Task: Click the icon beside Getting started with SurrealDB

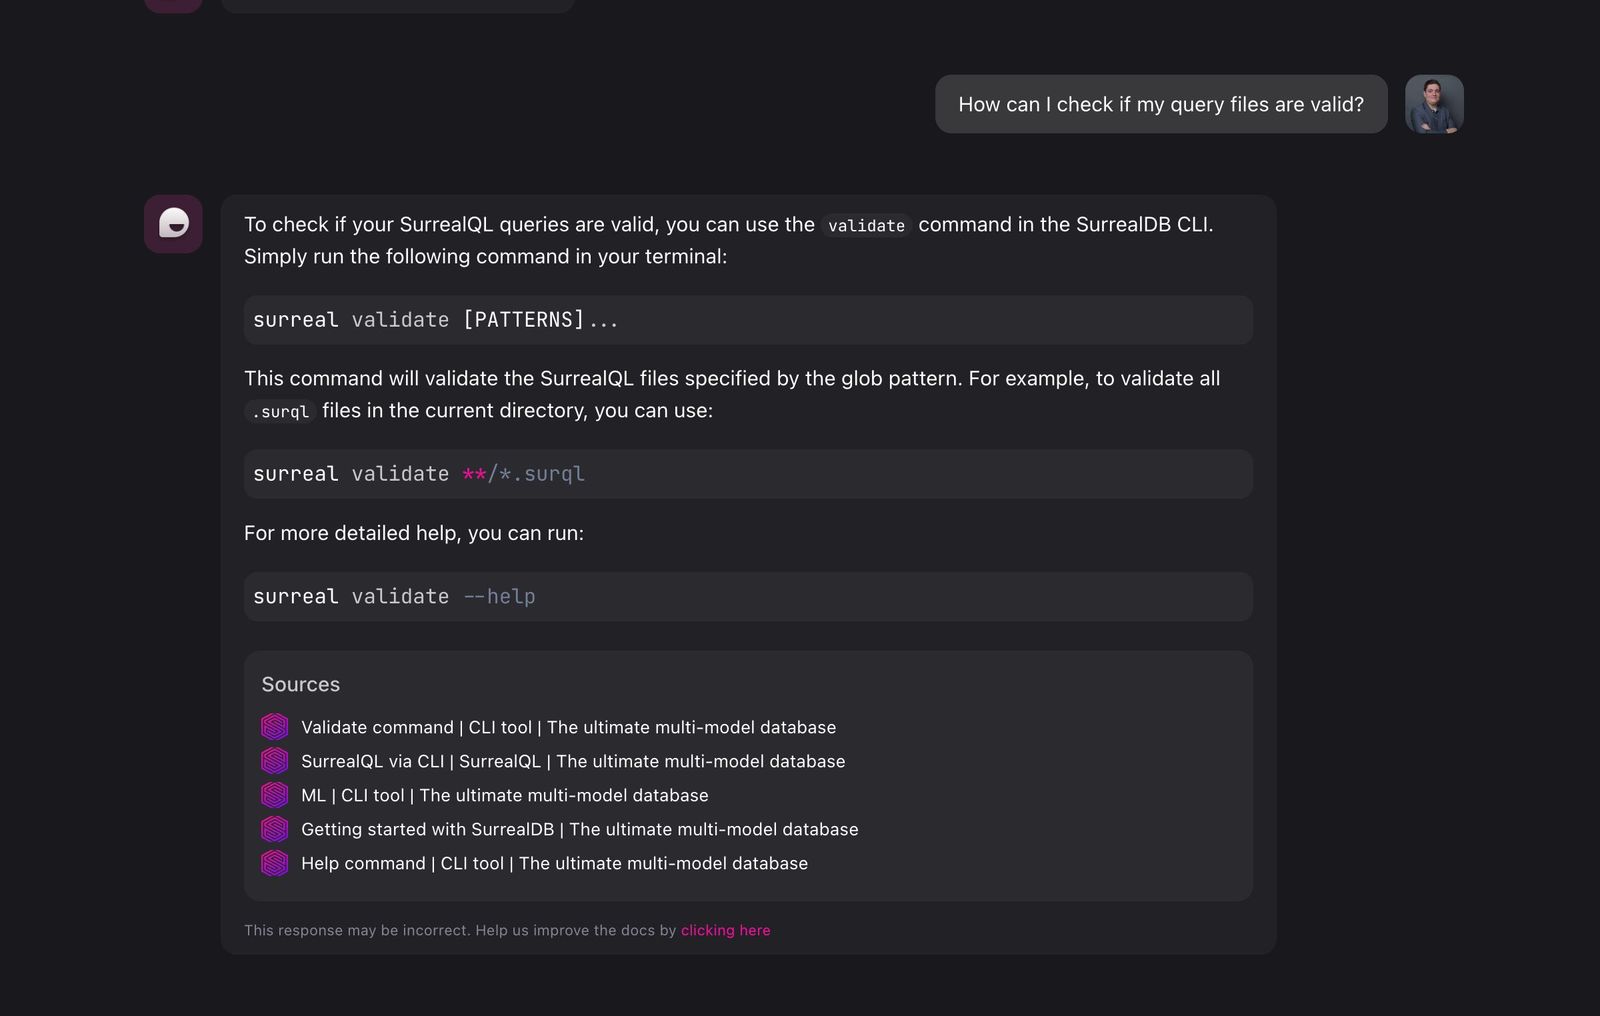Action: click(x=275, y=829)
